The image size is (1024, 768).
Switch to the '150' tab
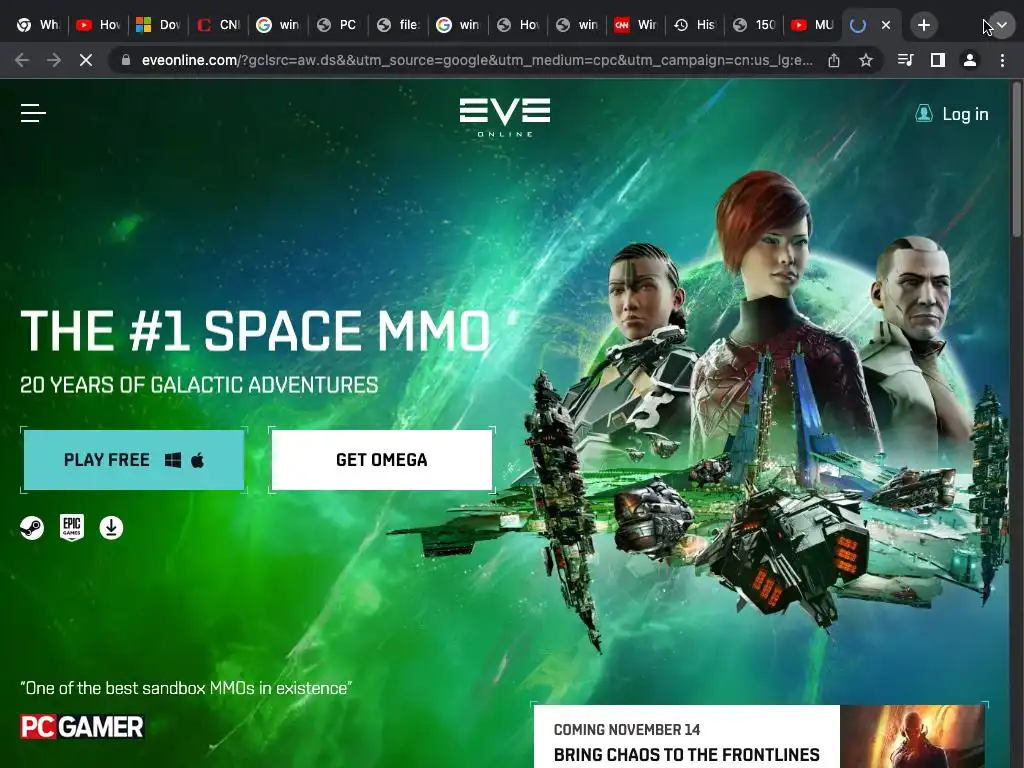(x=756, y=25)
